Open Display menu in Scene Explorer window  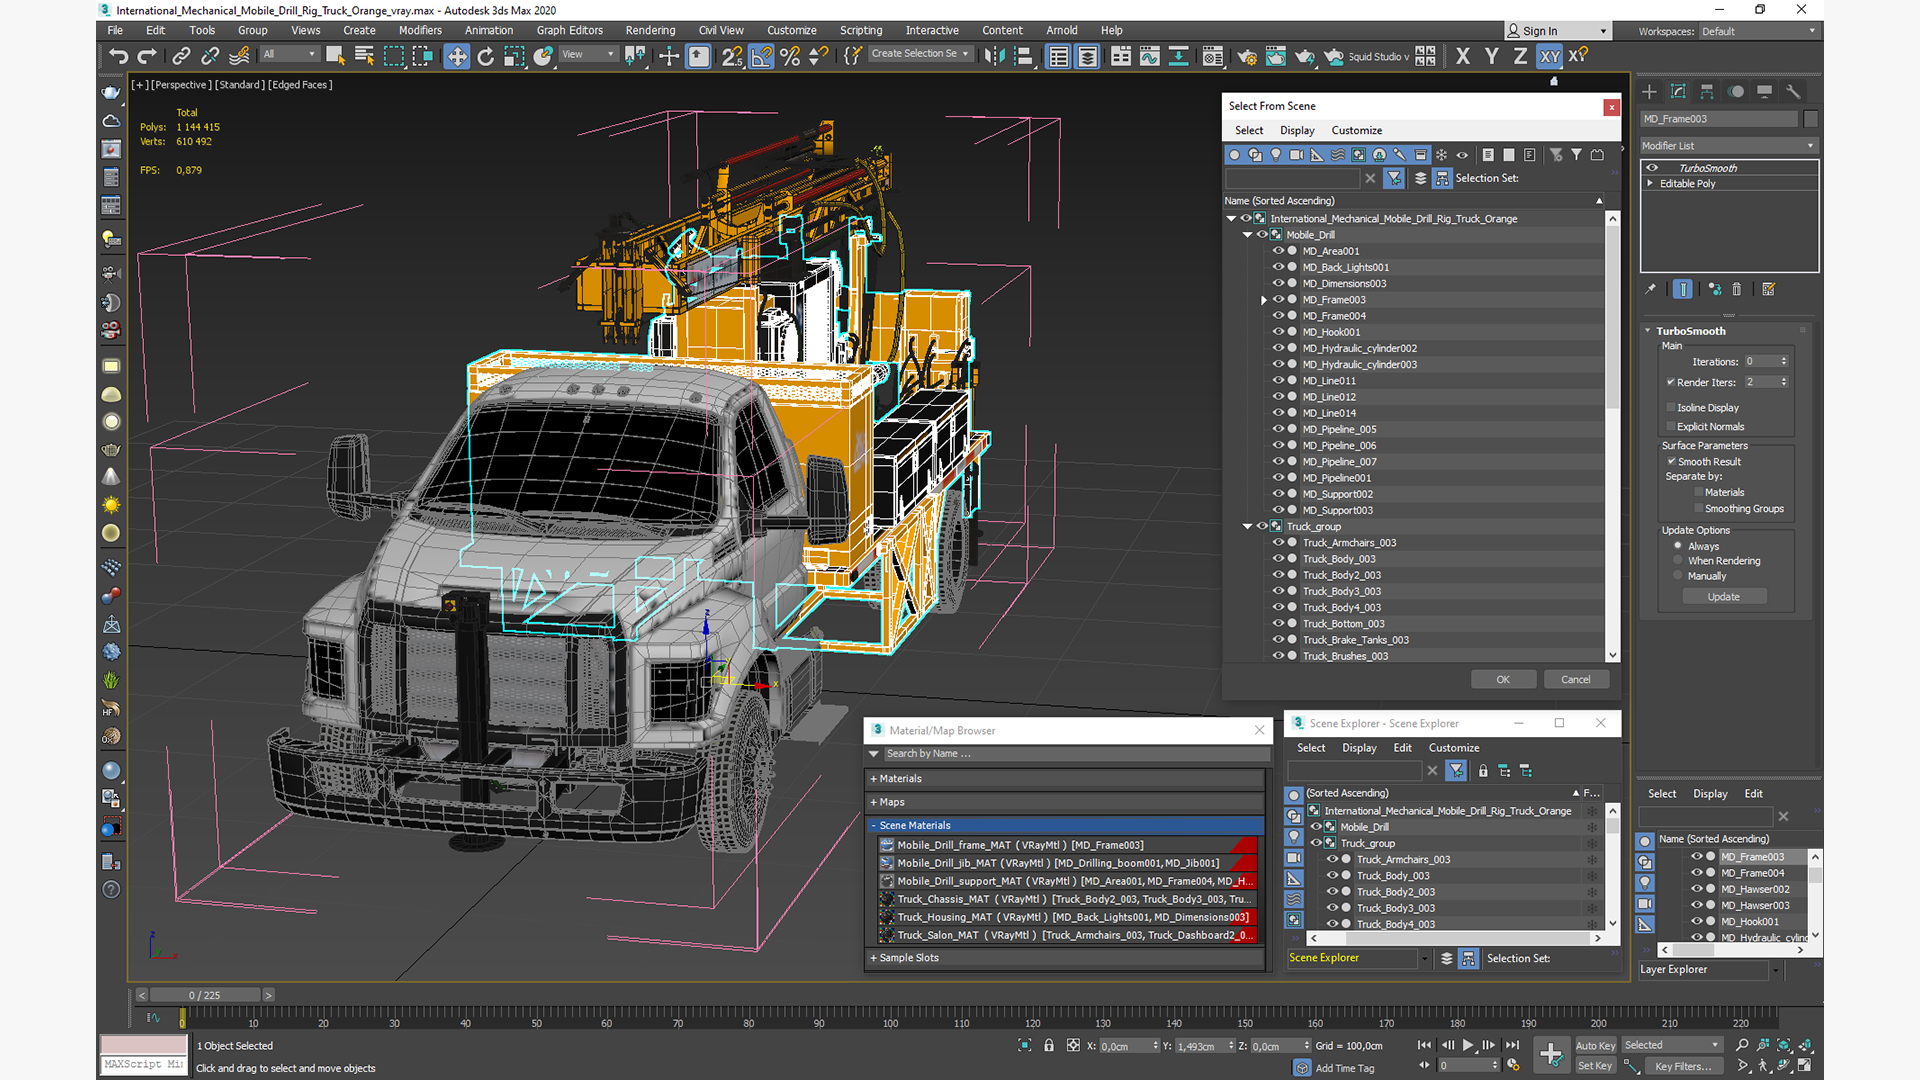[1359, 748]
